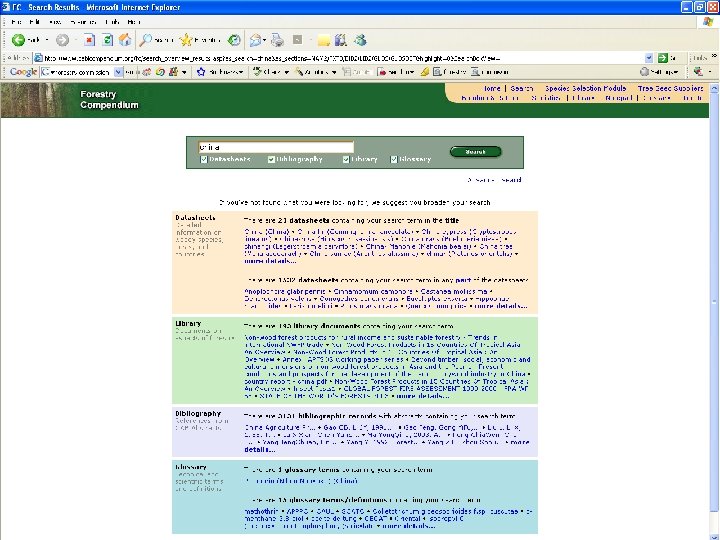This screenshot has height=540, width=720.
Task: Click the Advanced Search link
Action: pyautogui.click(x=494, y=180)
